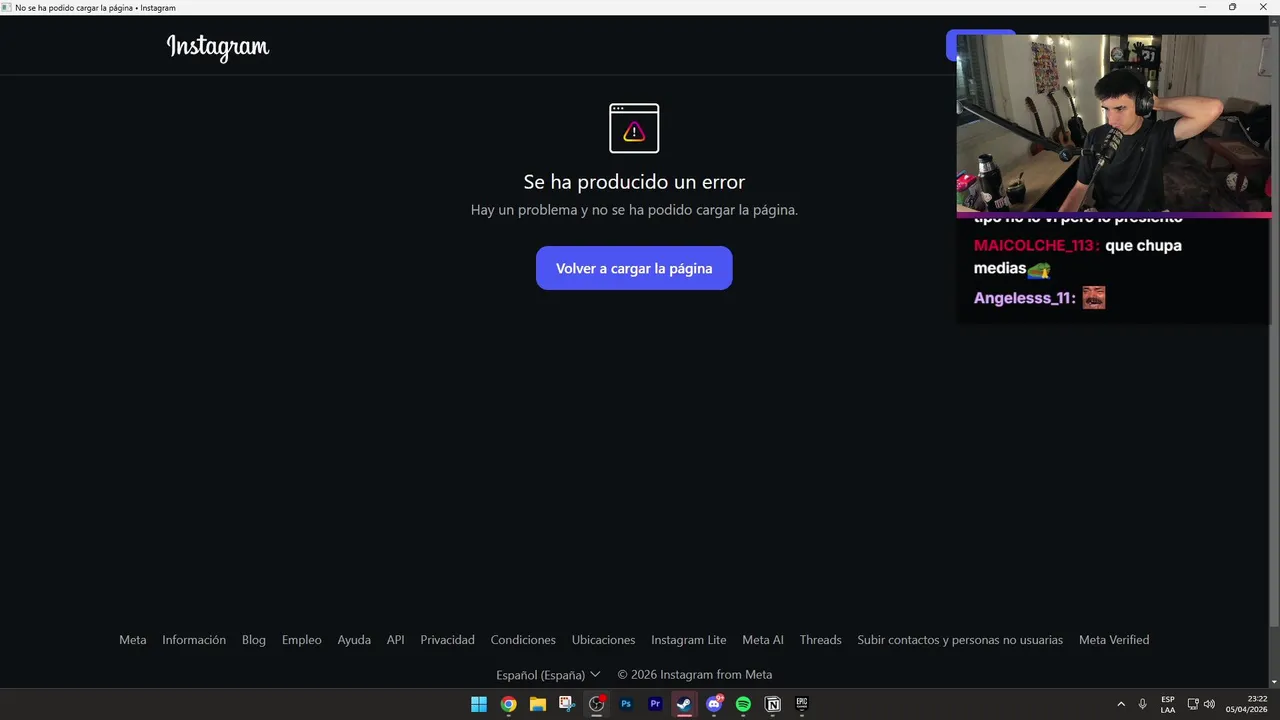Open the Blog footer link
The height and width of the screenshot is (720, 1280).
(254, 640)
